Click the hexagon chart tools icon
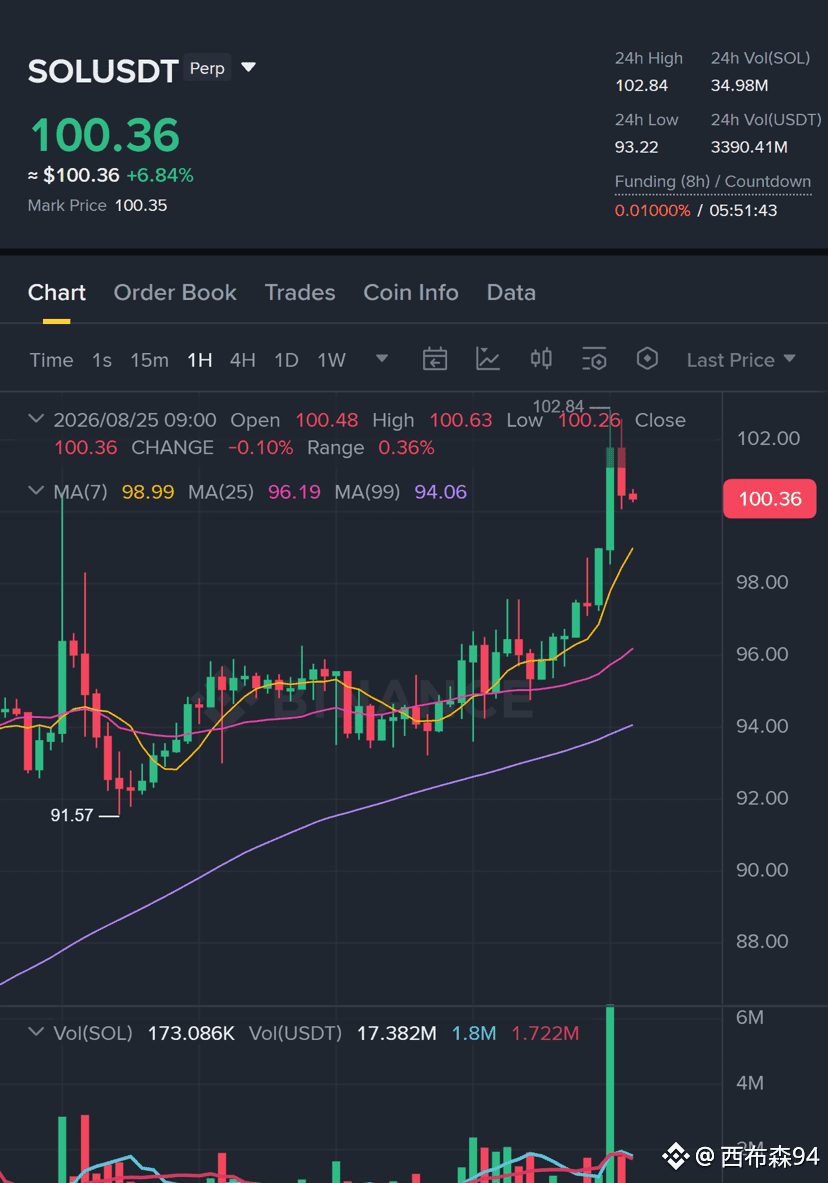Screen dimensions: 828x1183 pyautogui.click(x=647, y=358)
